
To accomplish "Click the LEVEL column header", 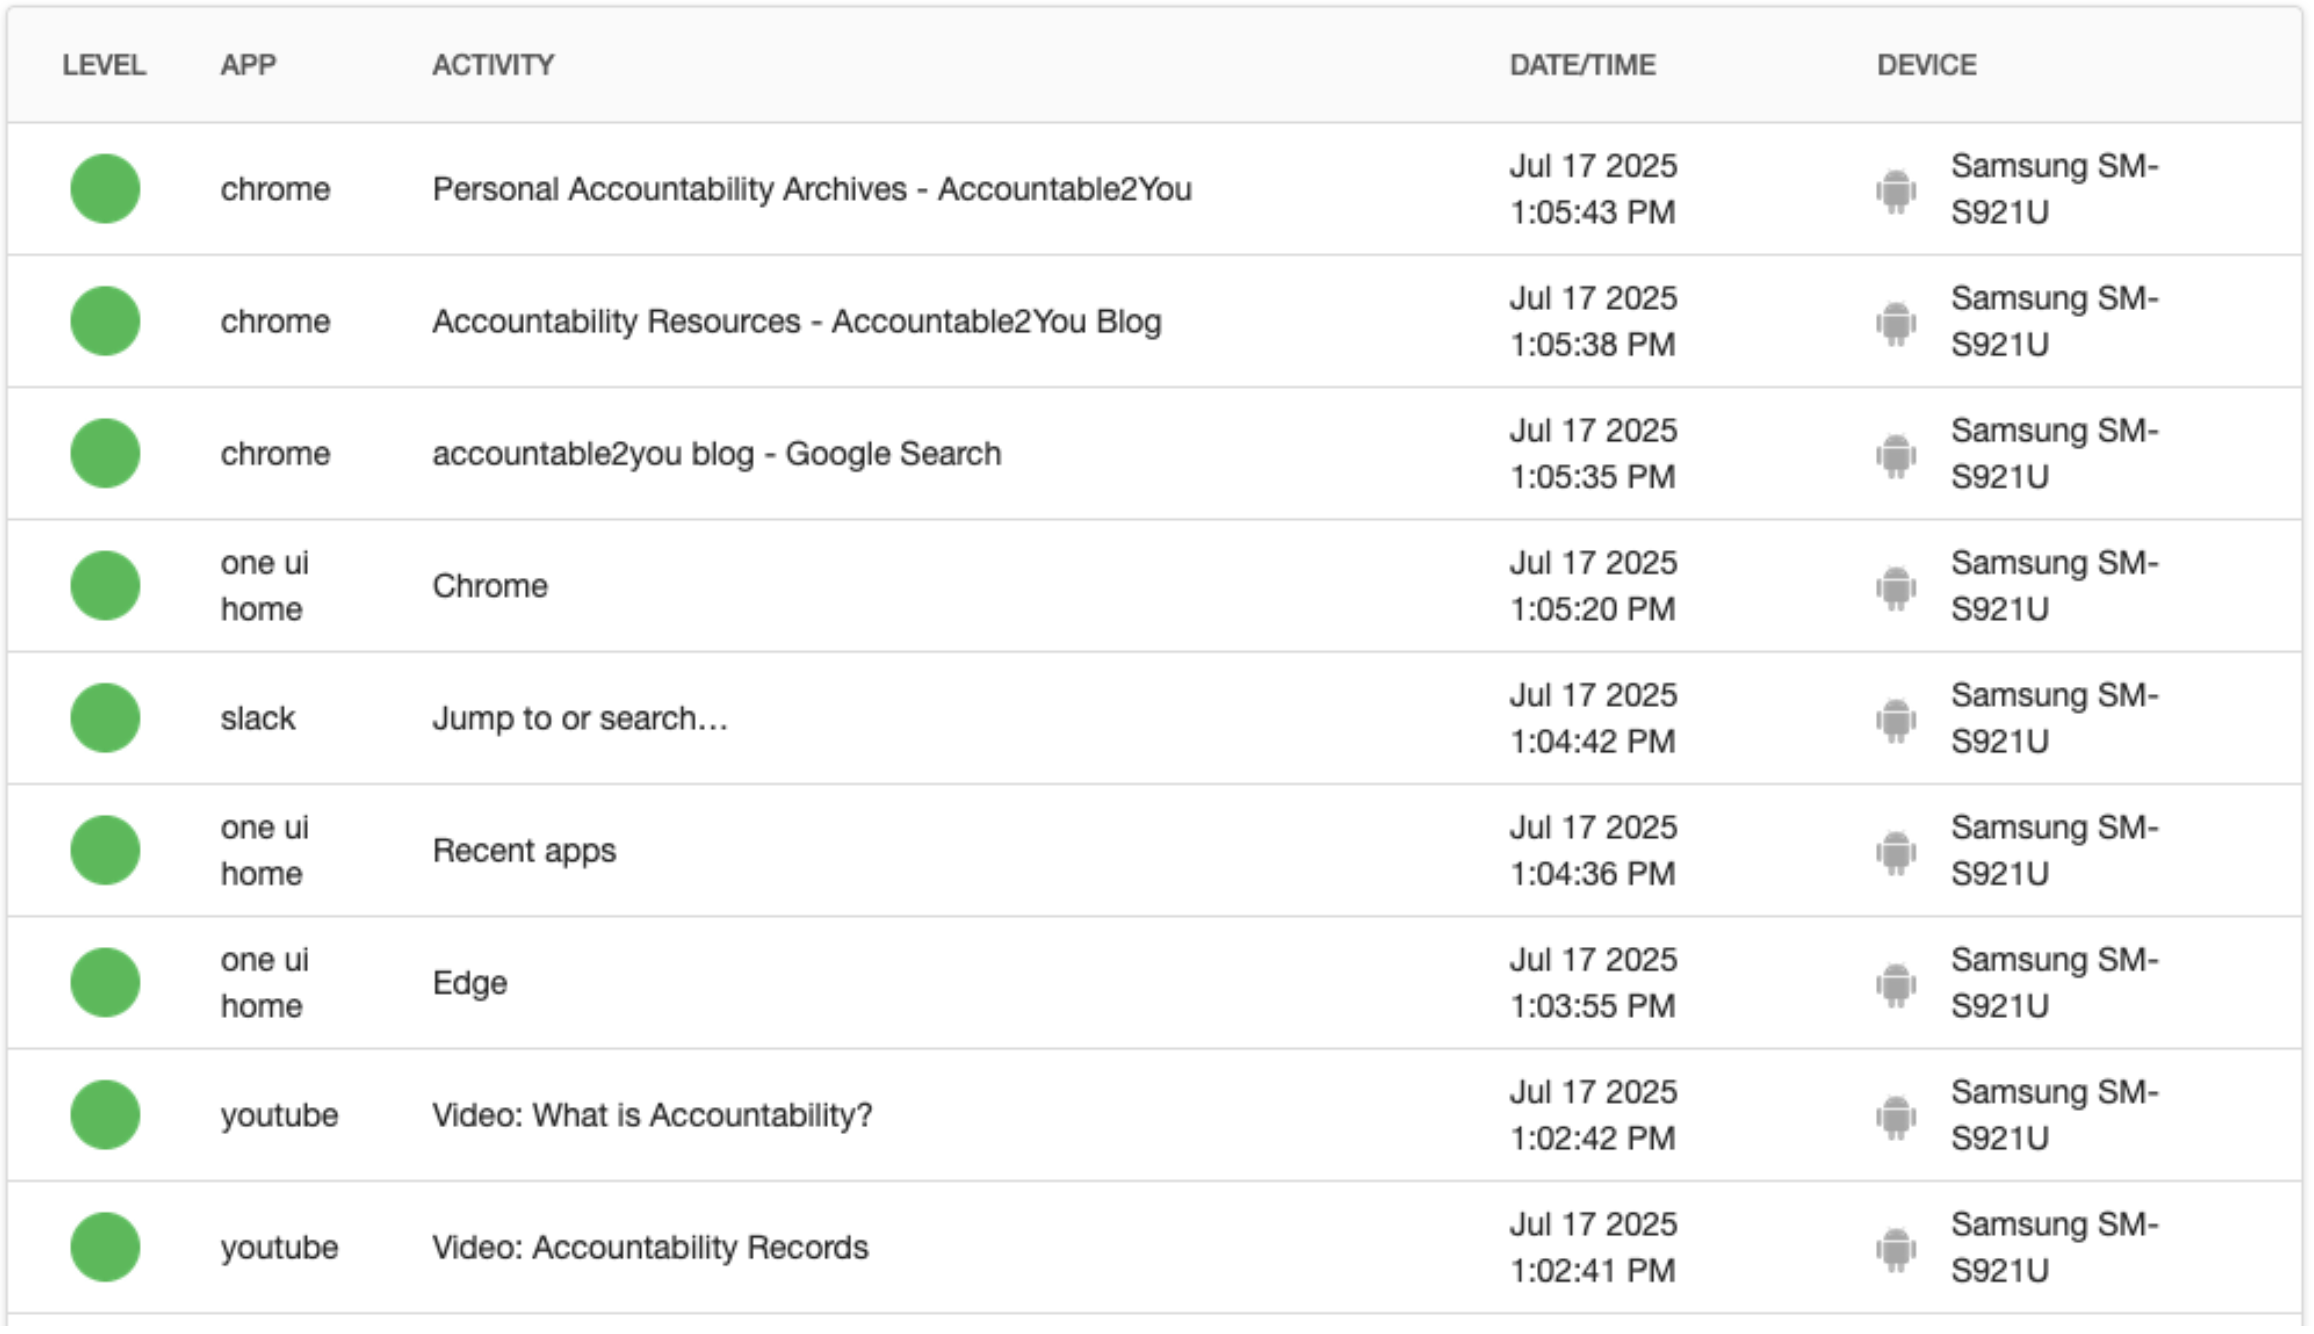I will 104,65.
